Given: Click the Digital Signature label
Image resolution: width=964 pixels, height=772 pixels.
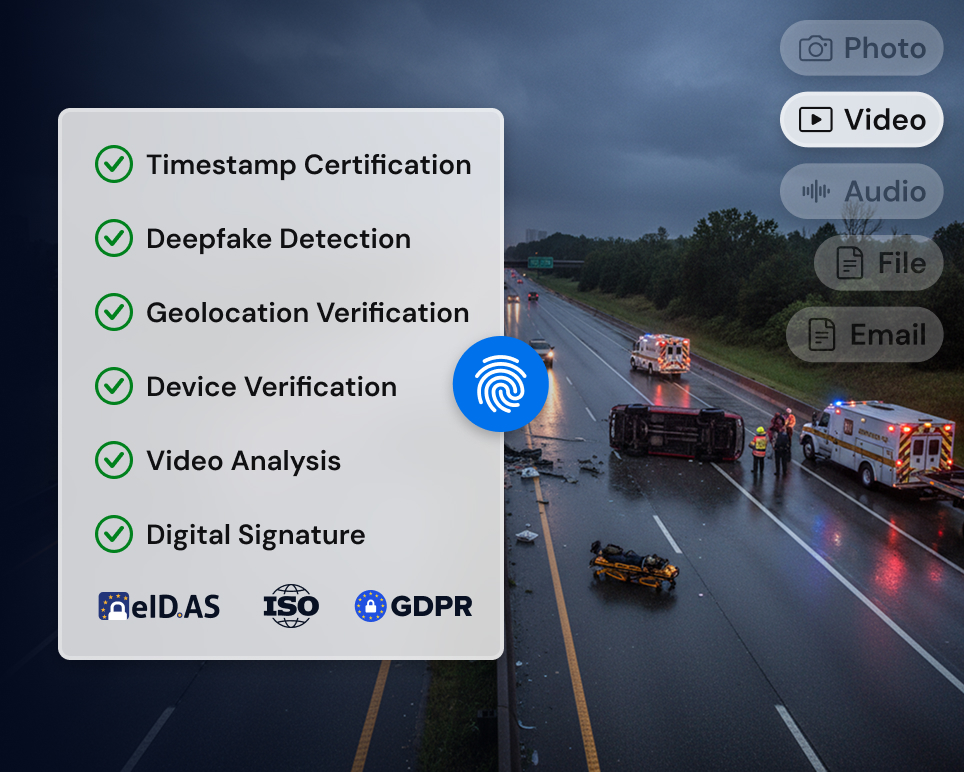Looking at the screenshot, I should pyautogui.click(x=255, y=535).
